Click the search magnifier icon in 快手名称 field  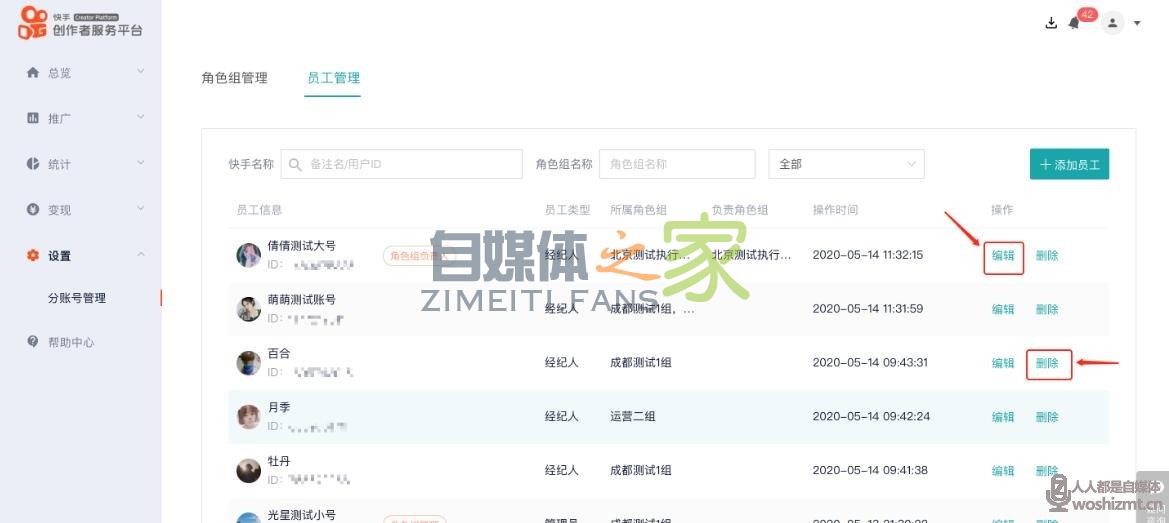point(295,164)
